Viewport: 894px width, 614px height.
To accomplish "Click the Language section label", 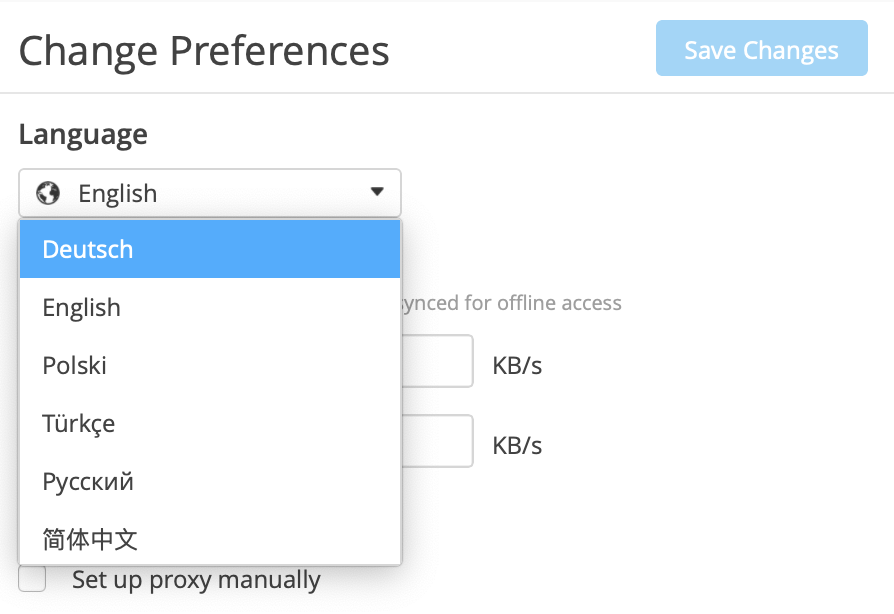I will (x=83, y=135).
